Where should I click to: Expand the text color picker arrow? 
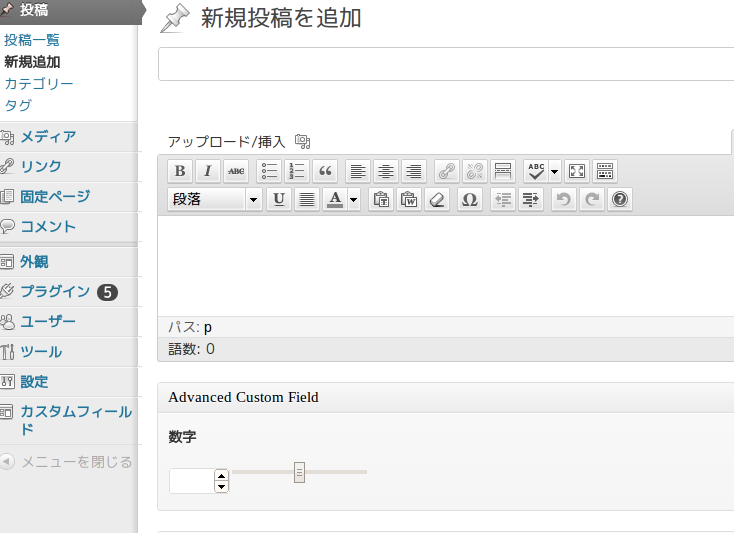(354, 199)
